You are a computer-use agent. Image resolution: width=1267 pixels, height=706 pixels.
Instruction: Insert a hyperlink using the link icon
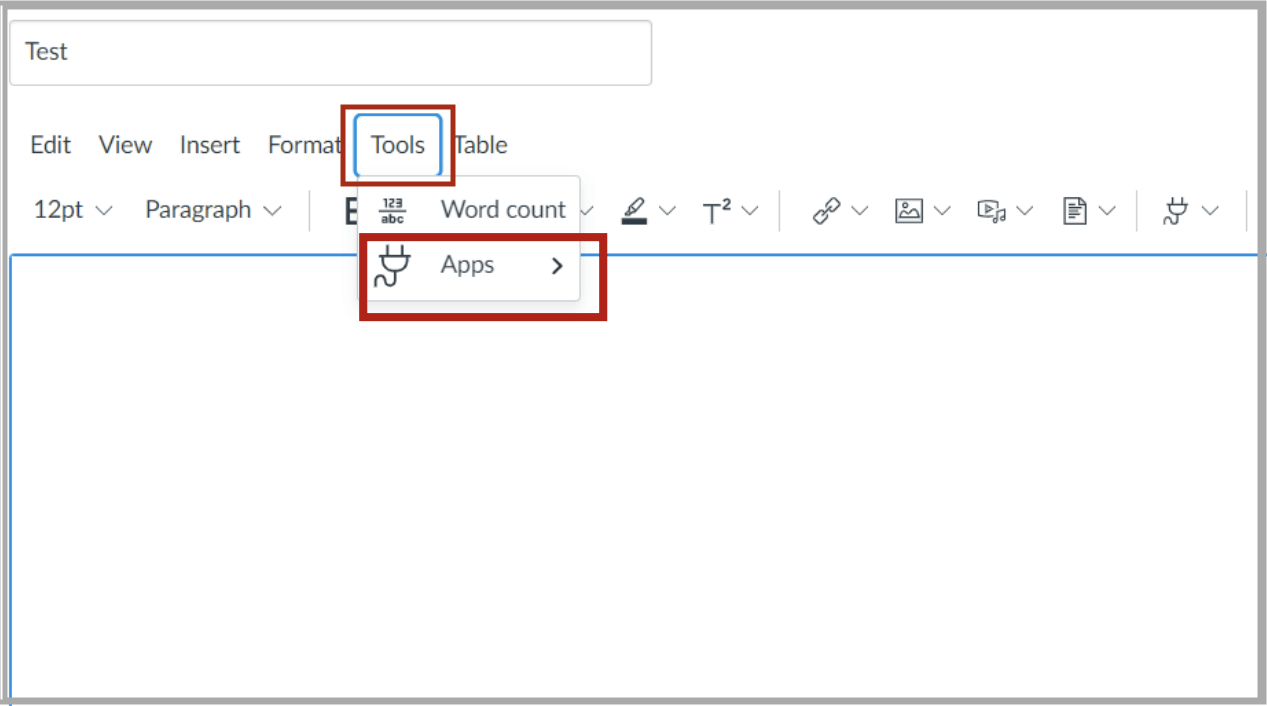(x=827, y=210)
